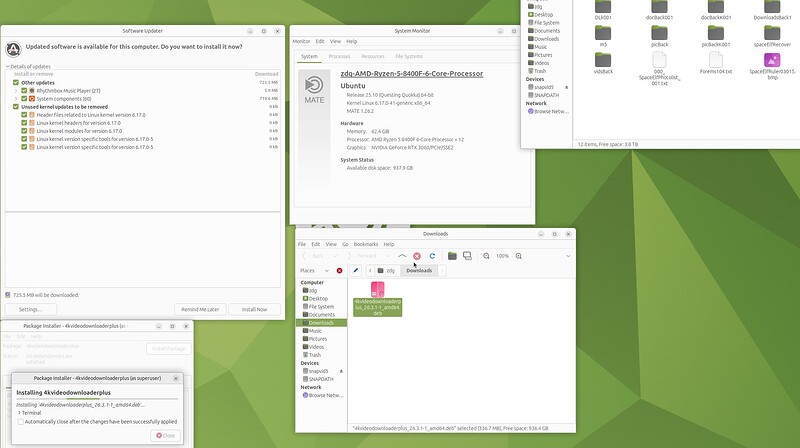Open Software Updater Settings

coord(31,309)
